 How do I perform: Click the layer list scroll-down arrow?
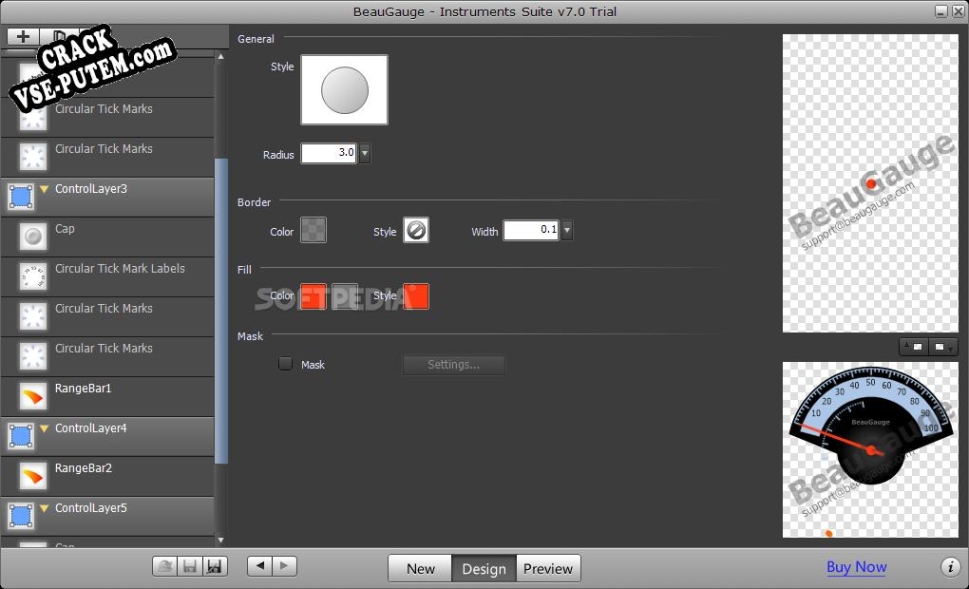coord(221,540)
